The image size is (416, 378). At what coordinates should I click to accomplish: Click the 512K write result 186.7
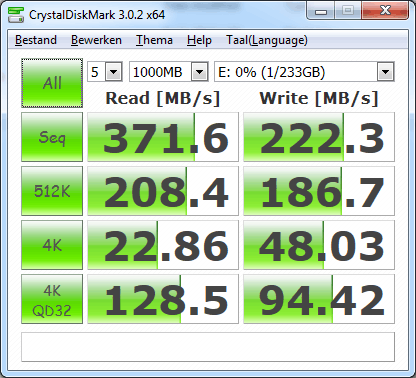(319, 191)
